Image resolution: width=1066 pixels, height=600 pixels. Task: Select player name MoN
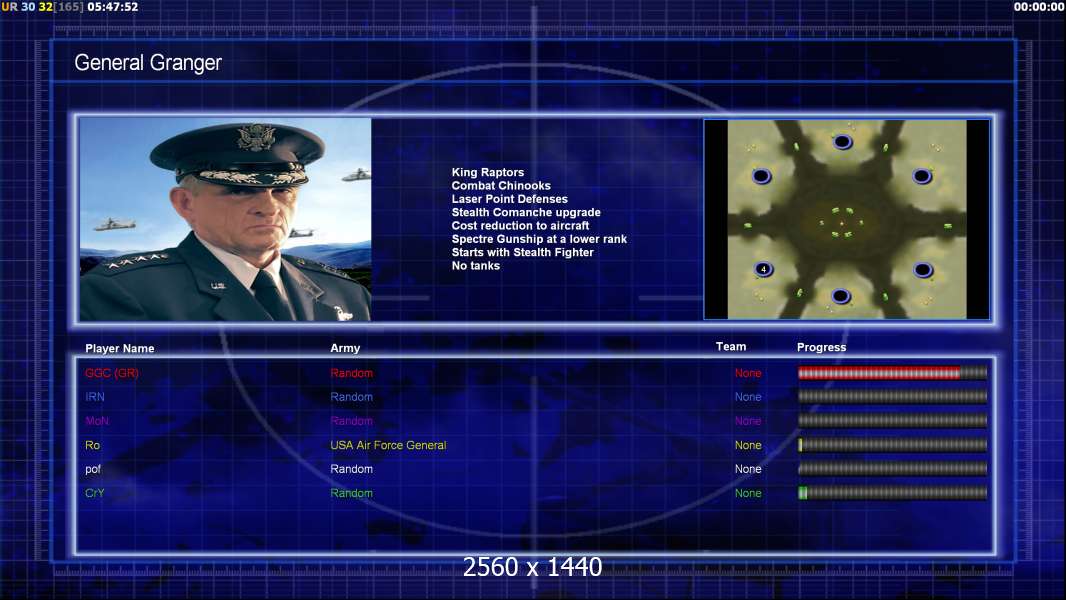(97, 421)
